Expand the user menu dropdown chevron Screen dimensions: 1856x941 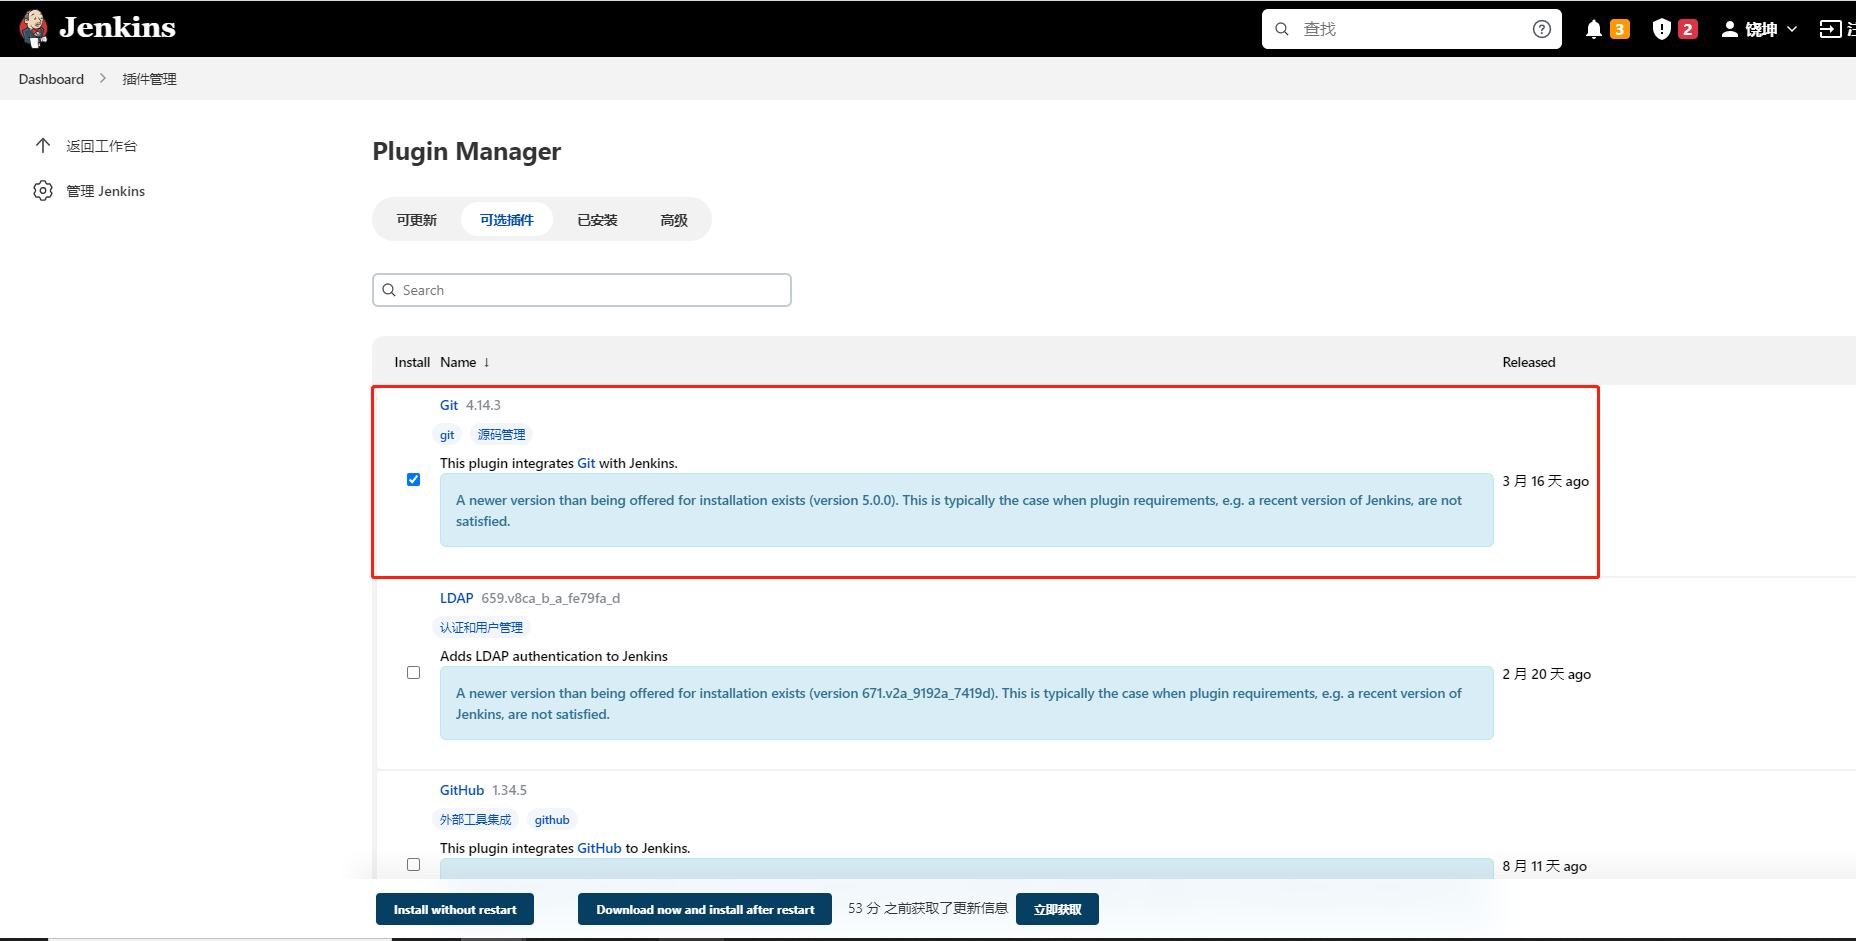(x=1791, y=29)
